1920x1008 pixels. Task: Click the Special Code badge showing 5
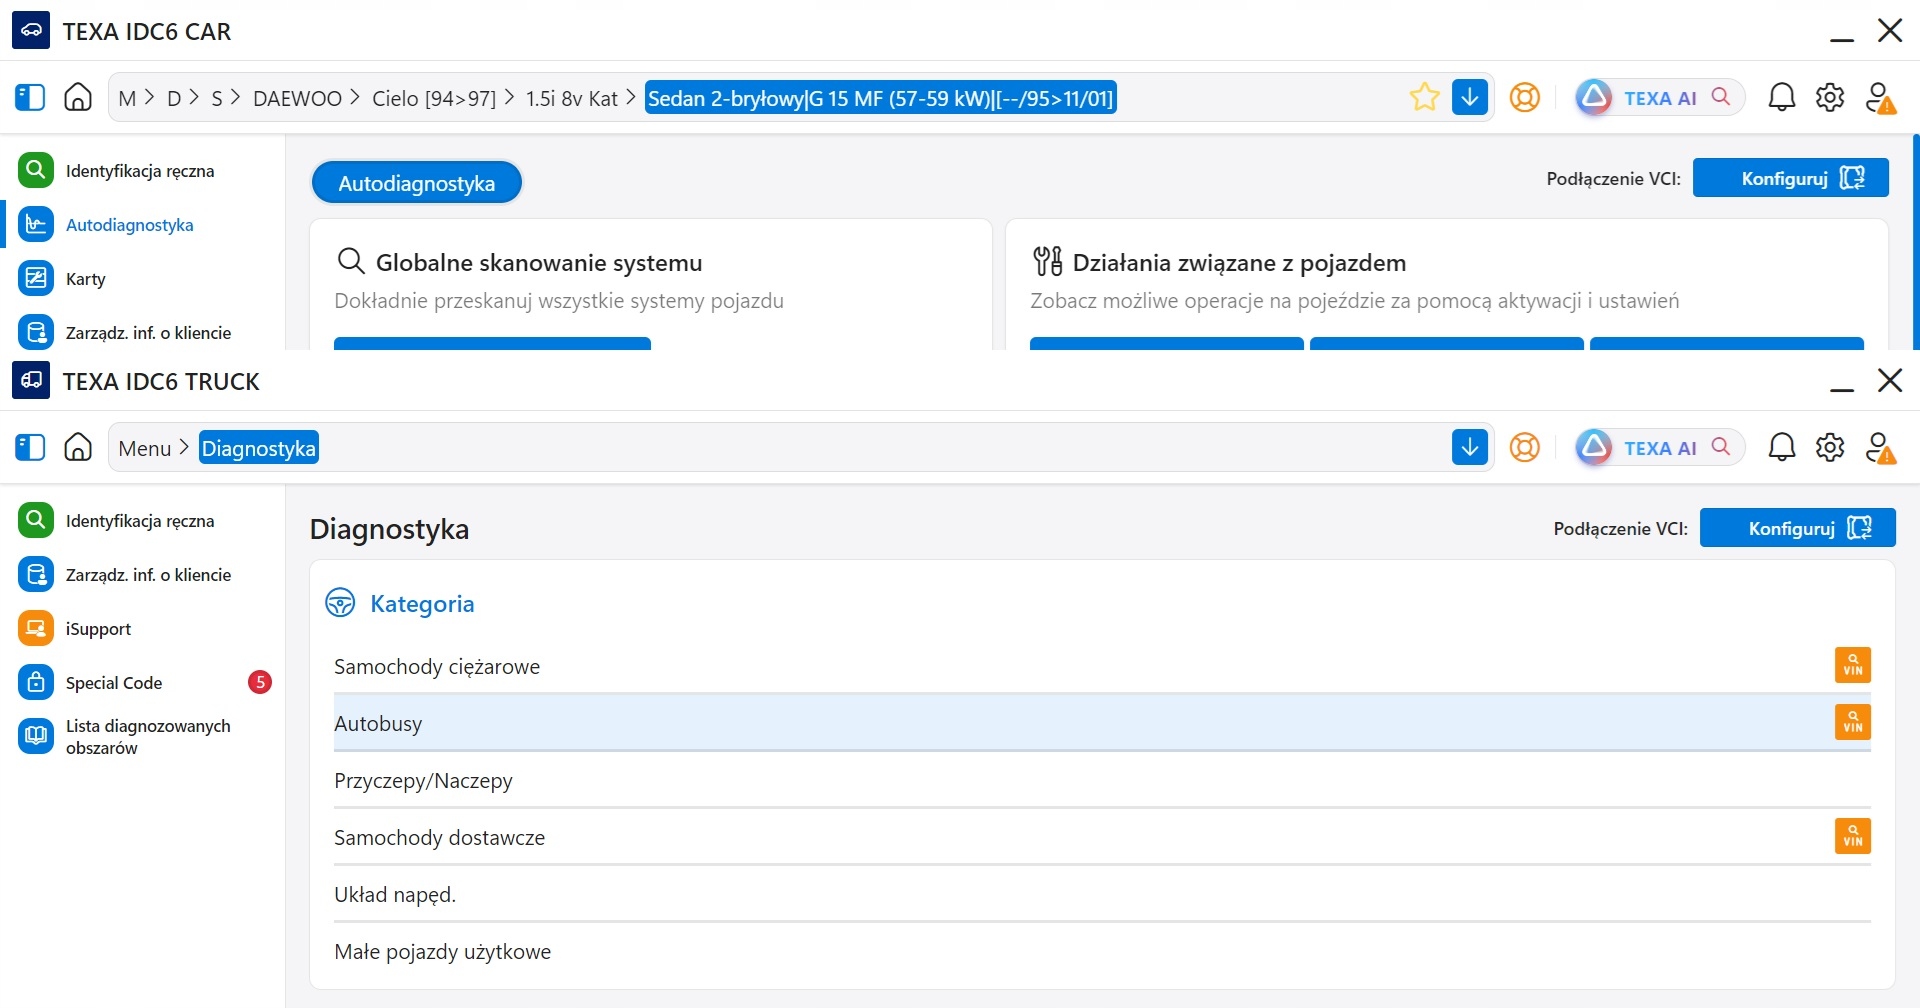[x=260, y=682]
